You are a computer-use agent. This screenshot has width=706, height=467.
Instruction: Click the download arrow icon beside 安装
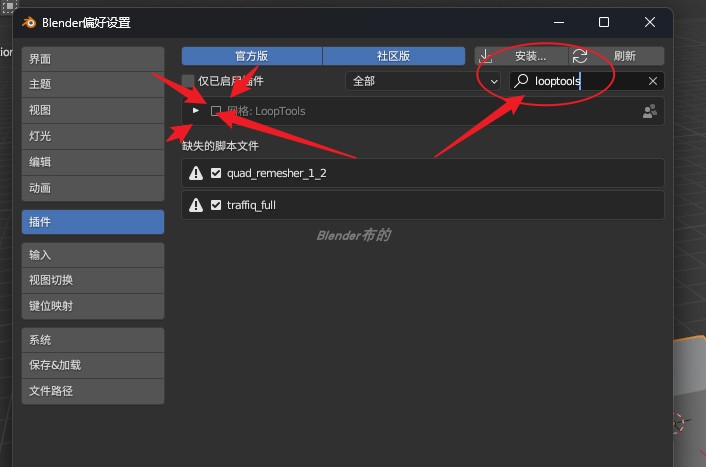(485, 56)
